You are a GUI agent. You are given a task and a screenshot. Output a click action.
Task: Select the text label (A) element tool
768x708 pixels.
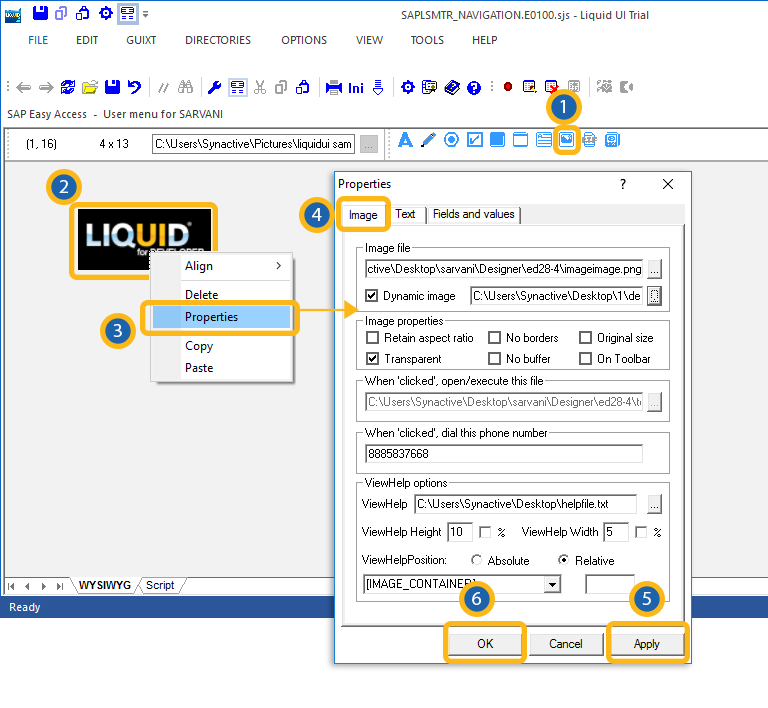405,140
